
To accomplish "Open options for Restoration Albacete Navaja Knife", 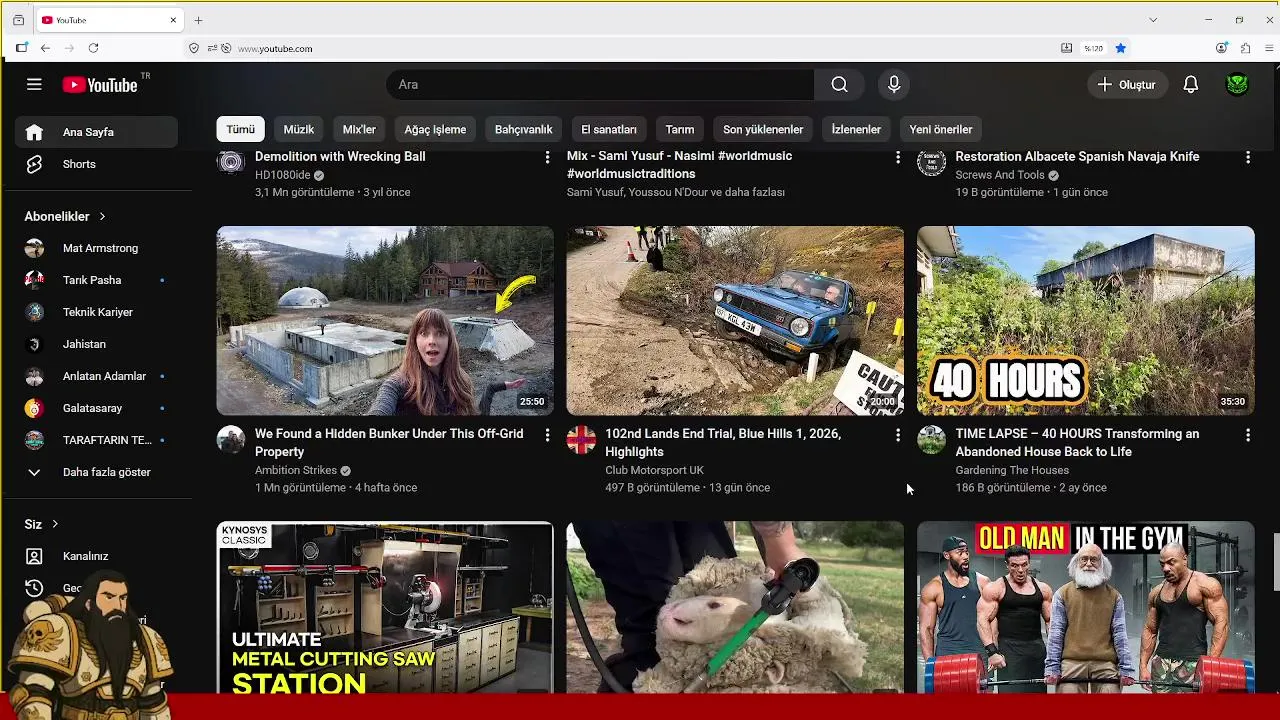I will click(x=1247, y=158).
